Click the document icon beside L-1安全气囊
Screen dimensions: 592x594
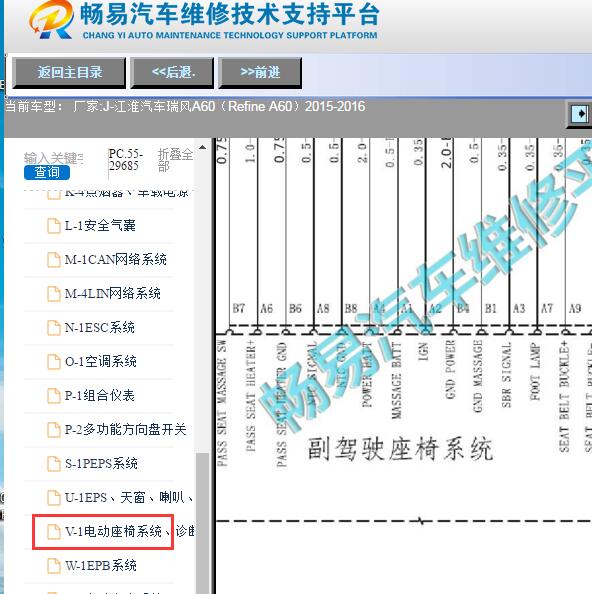coord(53,226)
